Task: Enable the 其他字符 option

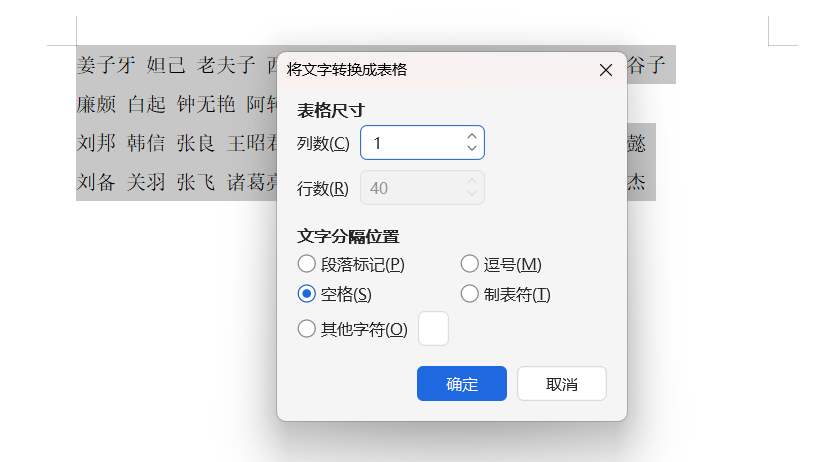Action: click(307, 329)
